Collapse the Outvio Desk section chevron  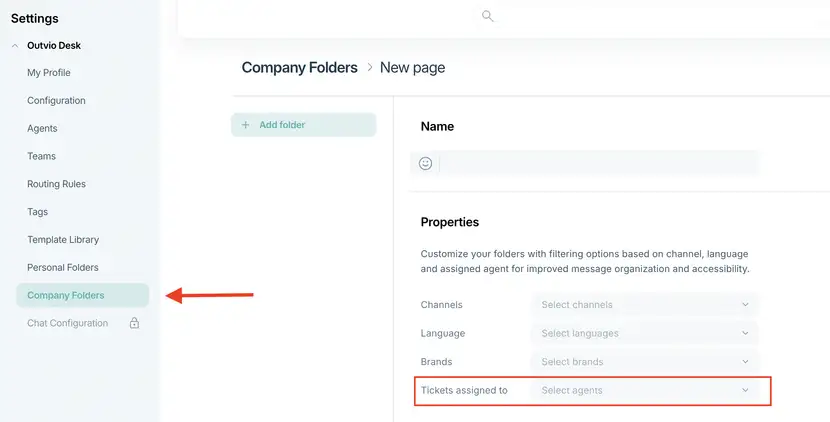coord(15,46)
